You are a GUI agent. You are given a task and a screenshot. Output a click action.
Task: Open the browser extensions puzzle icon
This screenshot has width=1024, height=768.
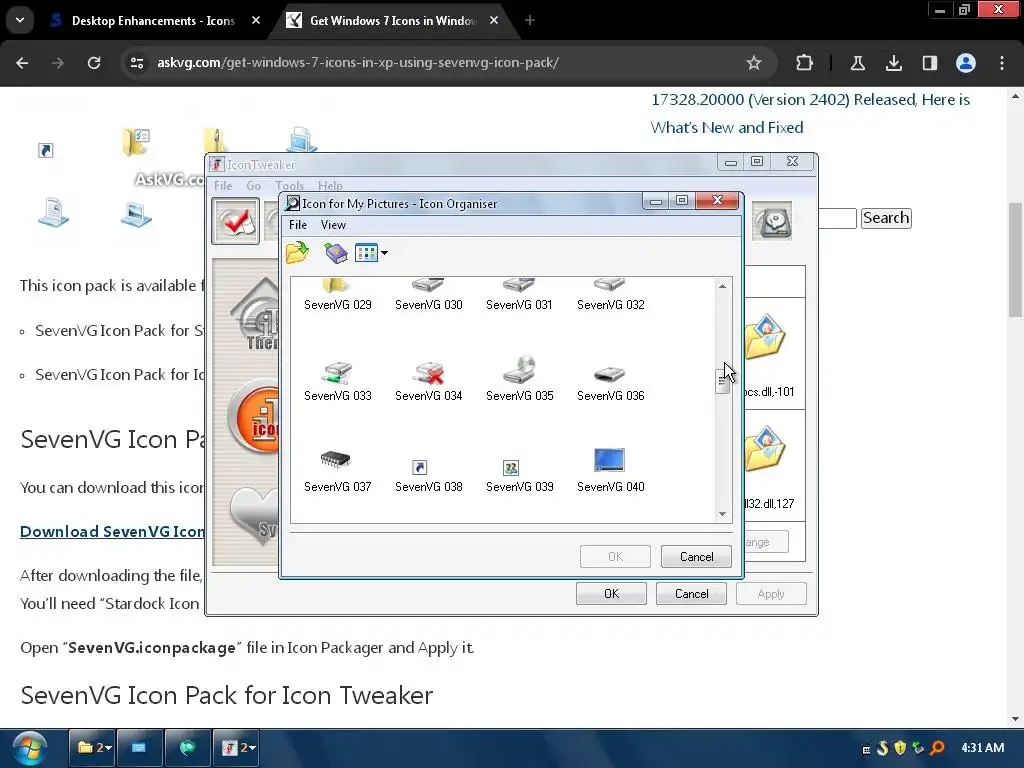(x=805, y=63)
